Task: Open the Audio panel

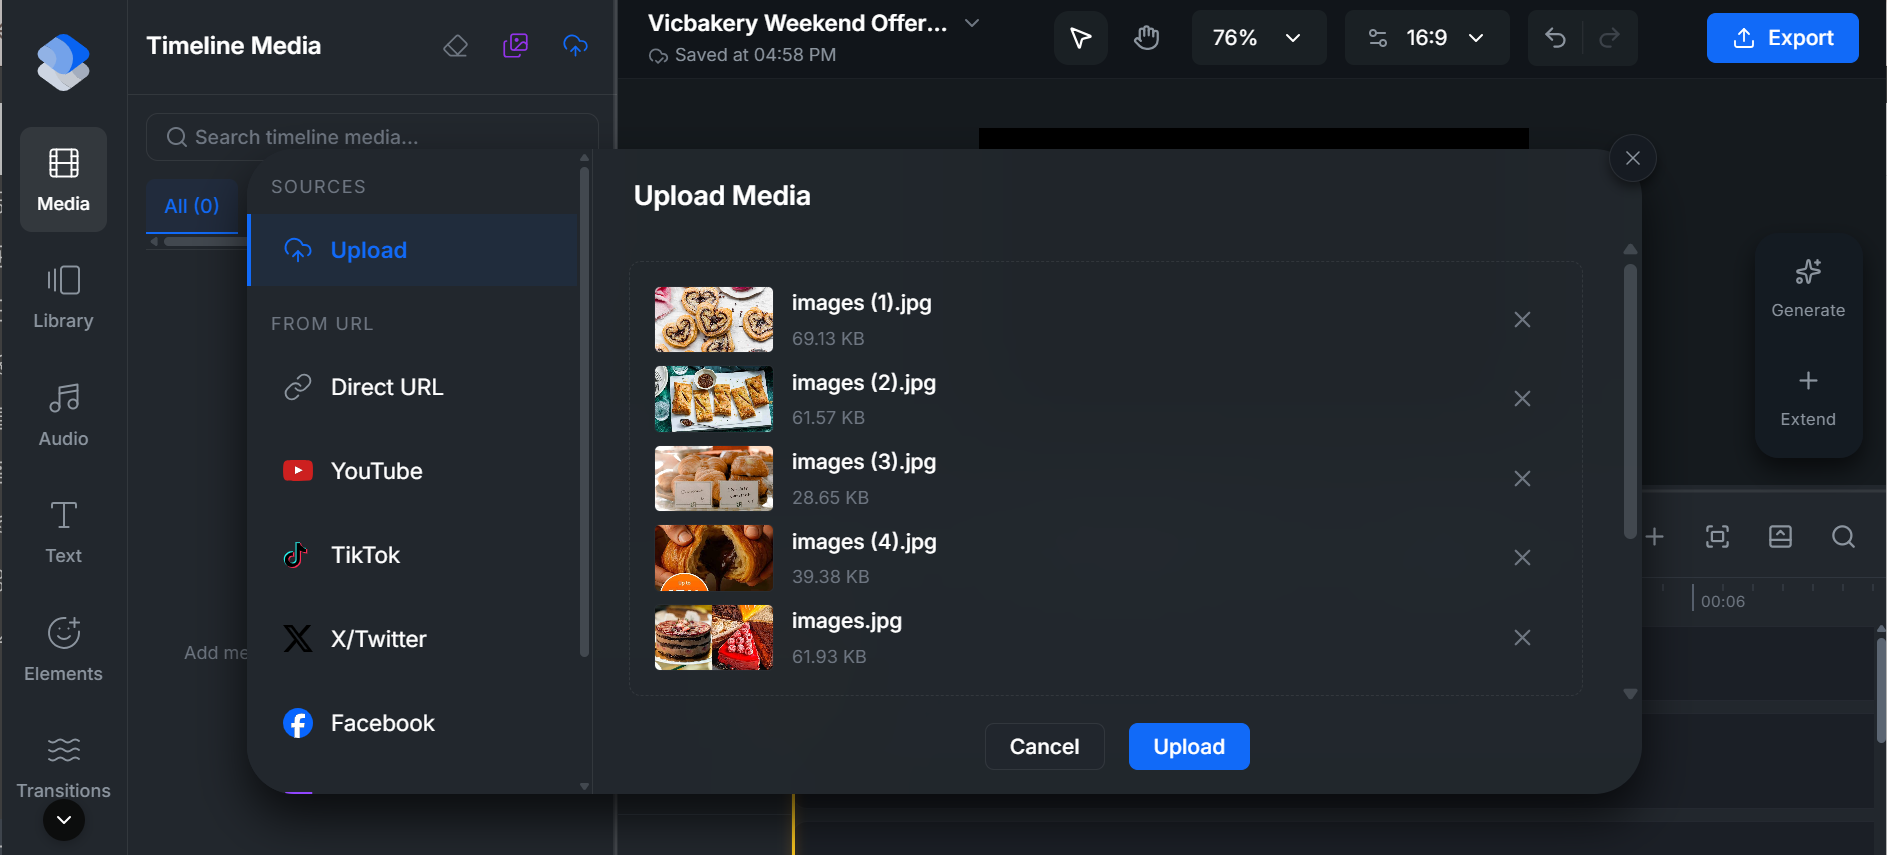Action: click(x=63, y=415)
